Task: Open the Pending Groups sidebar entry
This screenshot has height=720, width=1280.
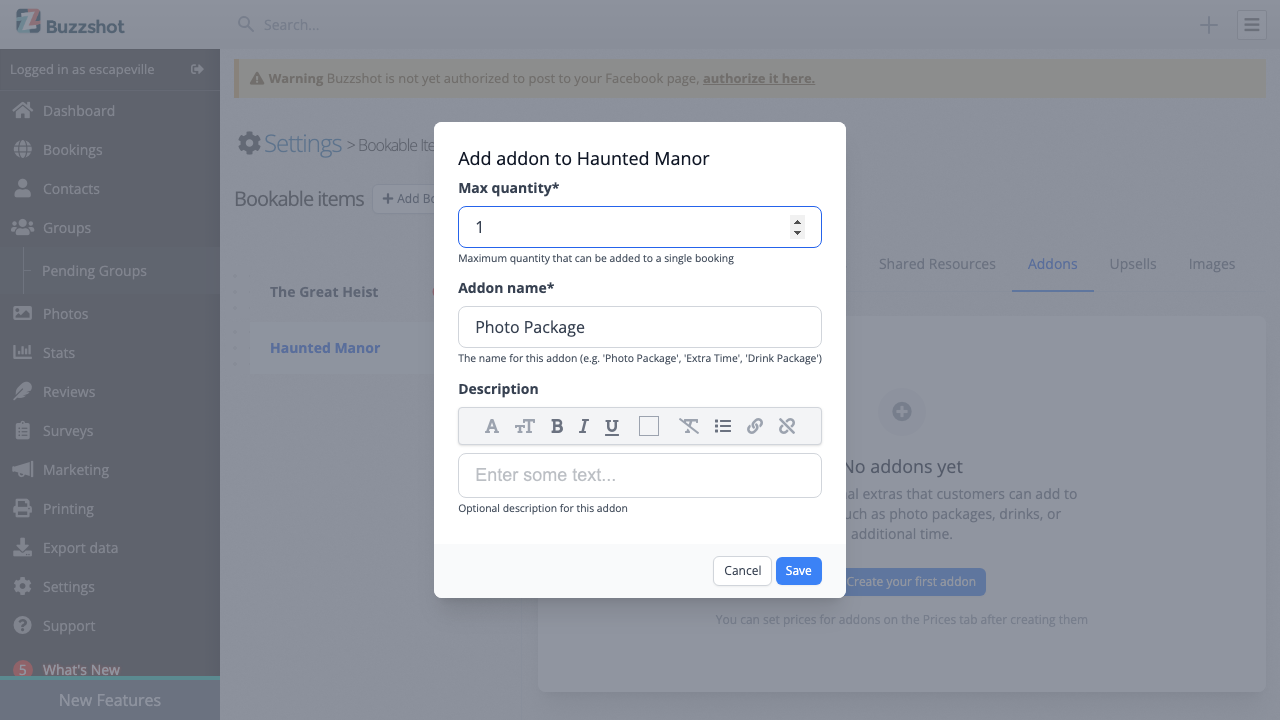Action: pyautogui.click(x=92, y=270)
